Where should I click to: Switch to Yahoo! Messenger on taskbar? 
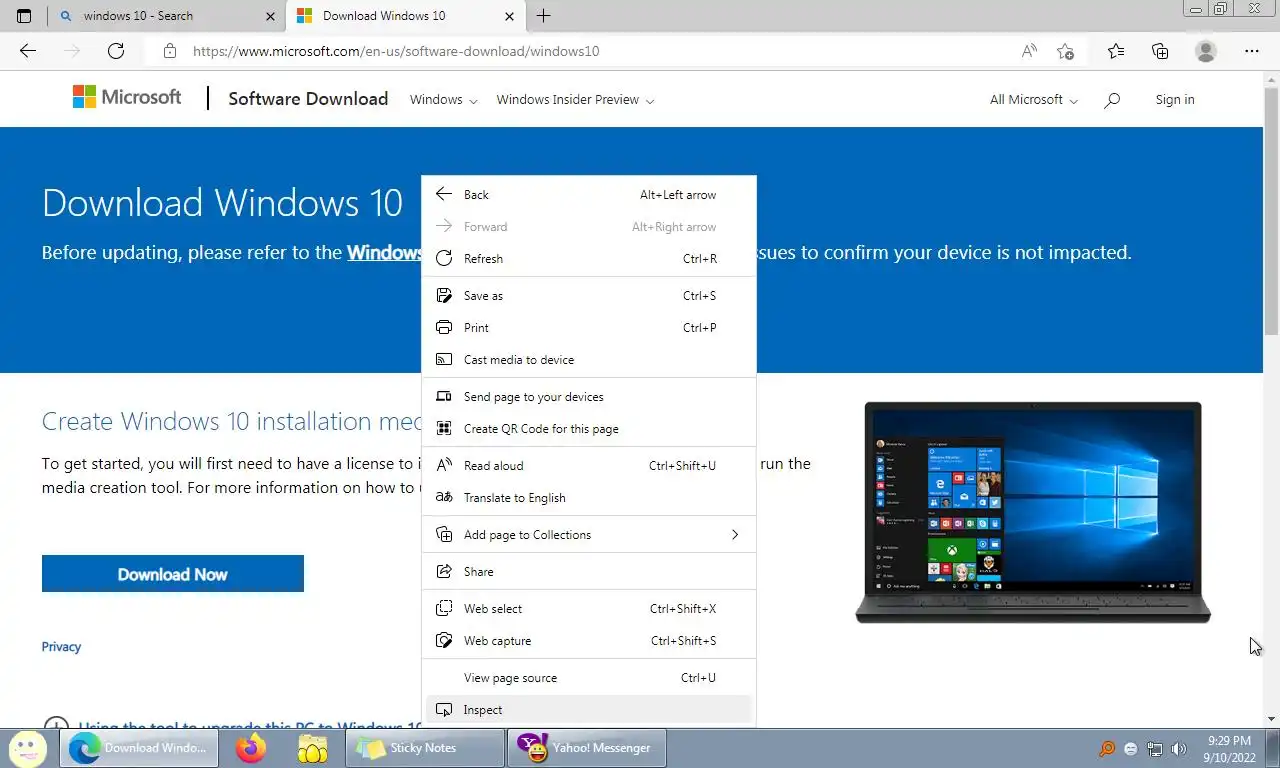587,748
